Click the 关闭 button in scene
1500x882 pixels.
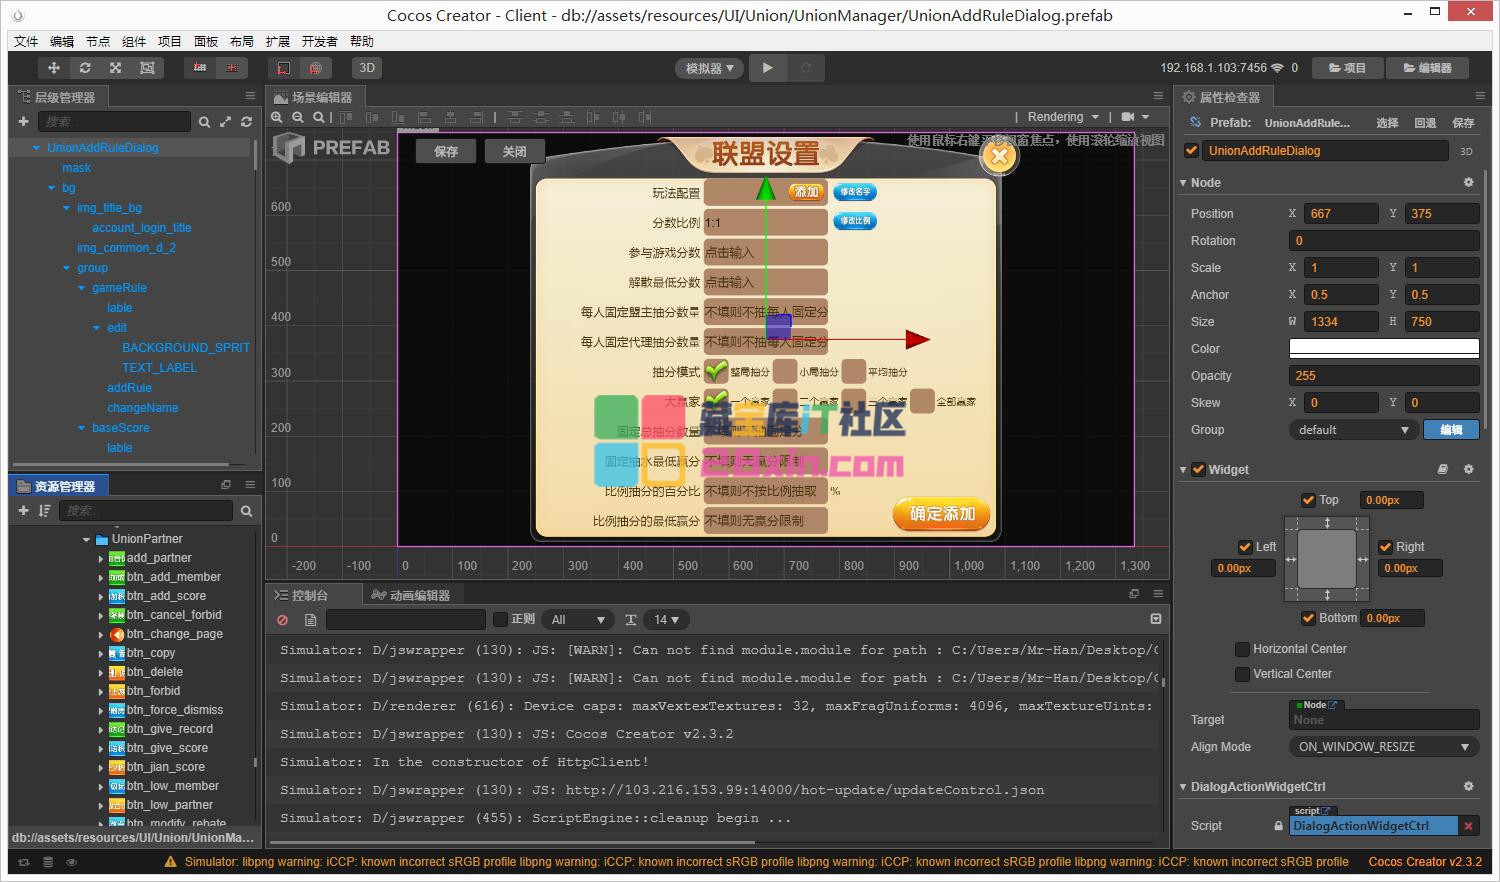pyautogui.click(x=514, y=151)
